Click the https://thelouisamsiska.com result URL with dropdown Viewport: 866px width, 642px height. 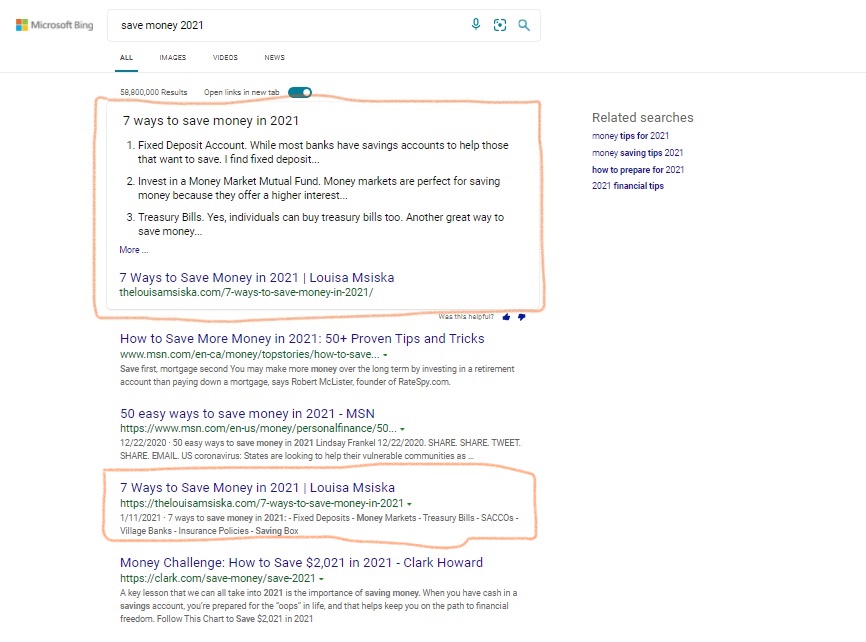pos(262,503)
